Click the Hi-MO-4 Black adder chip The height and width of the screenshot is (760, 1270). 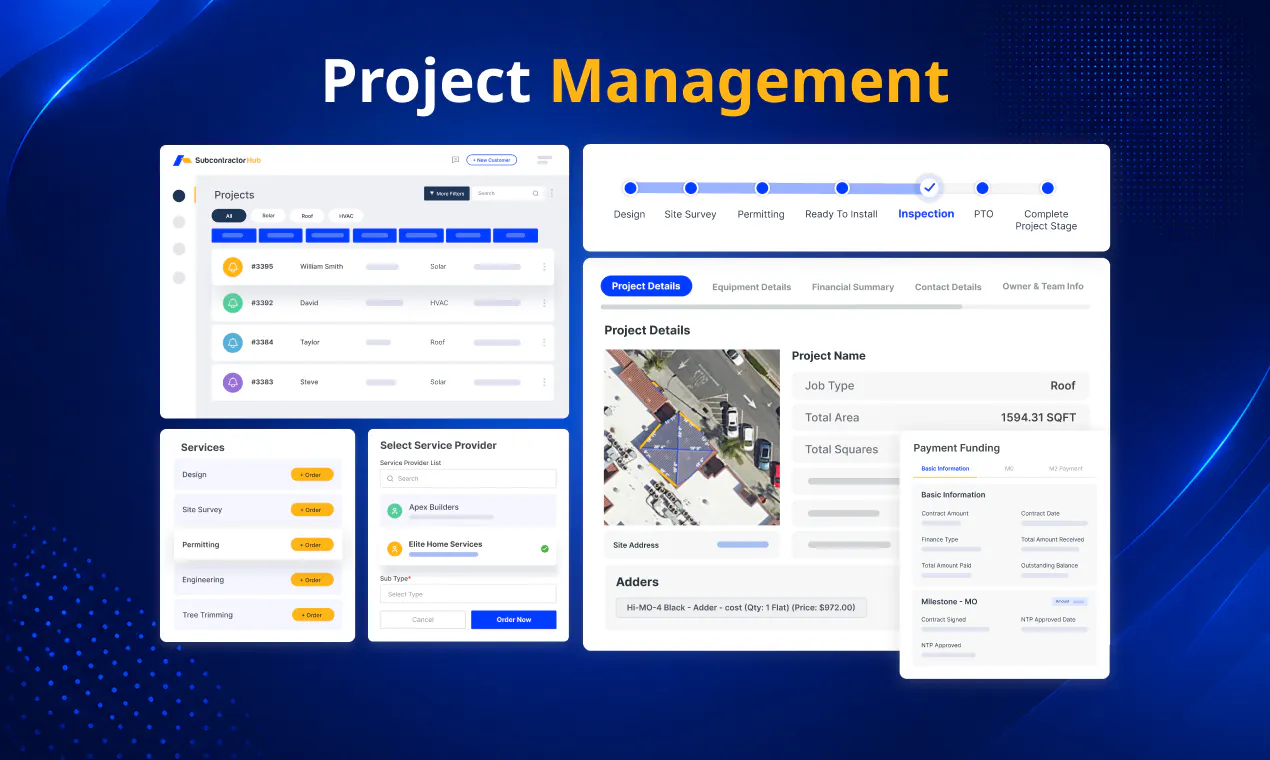741,608
